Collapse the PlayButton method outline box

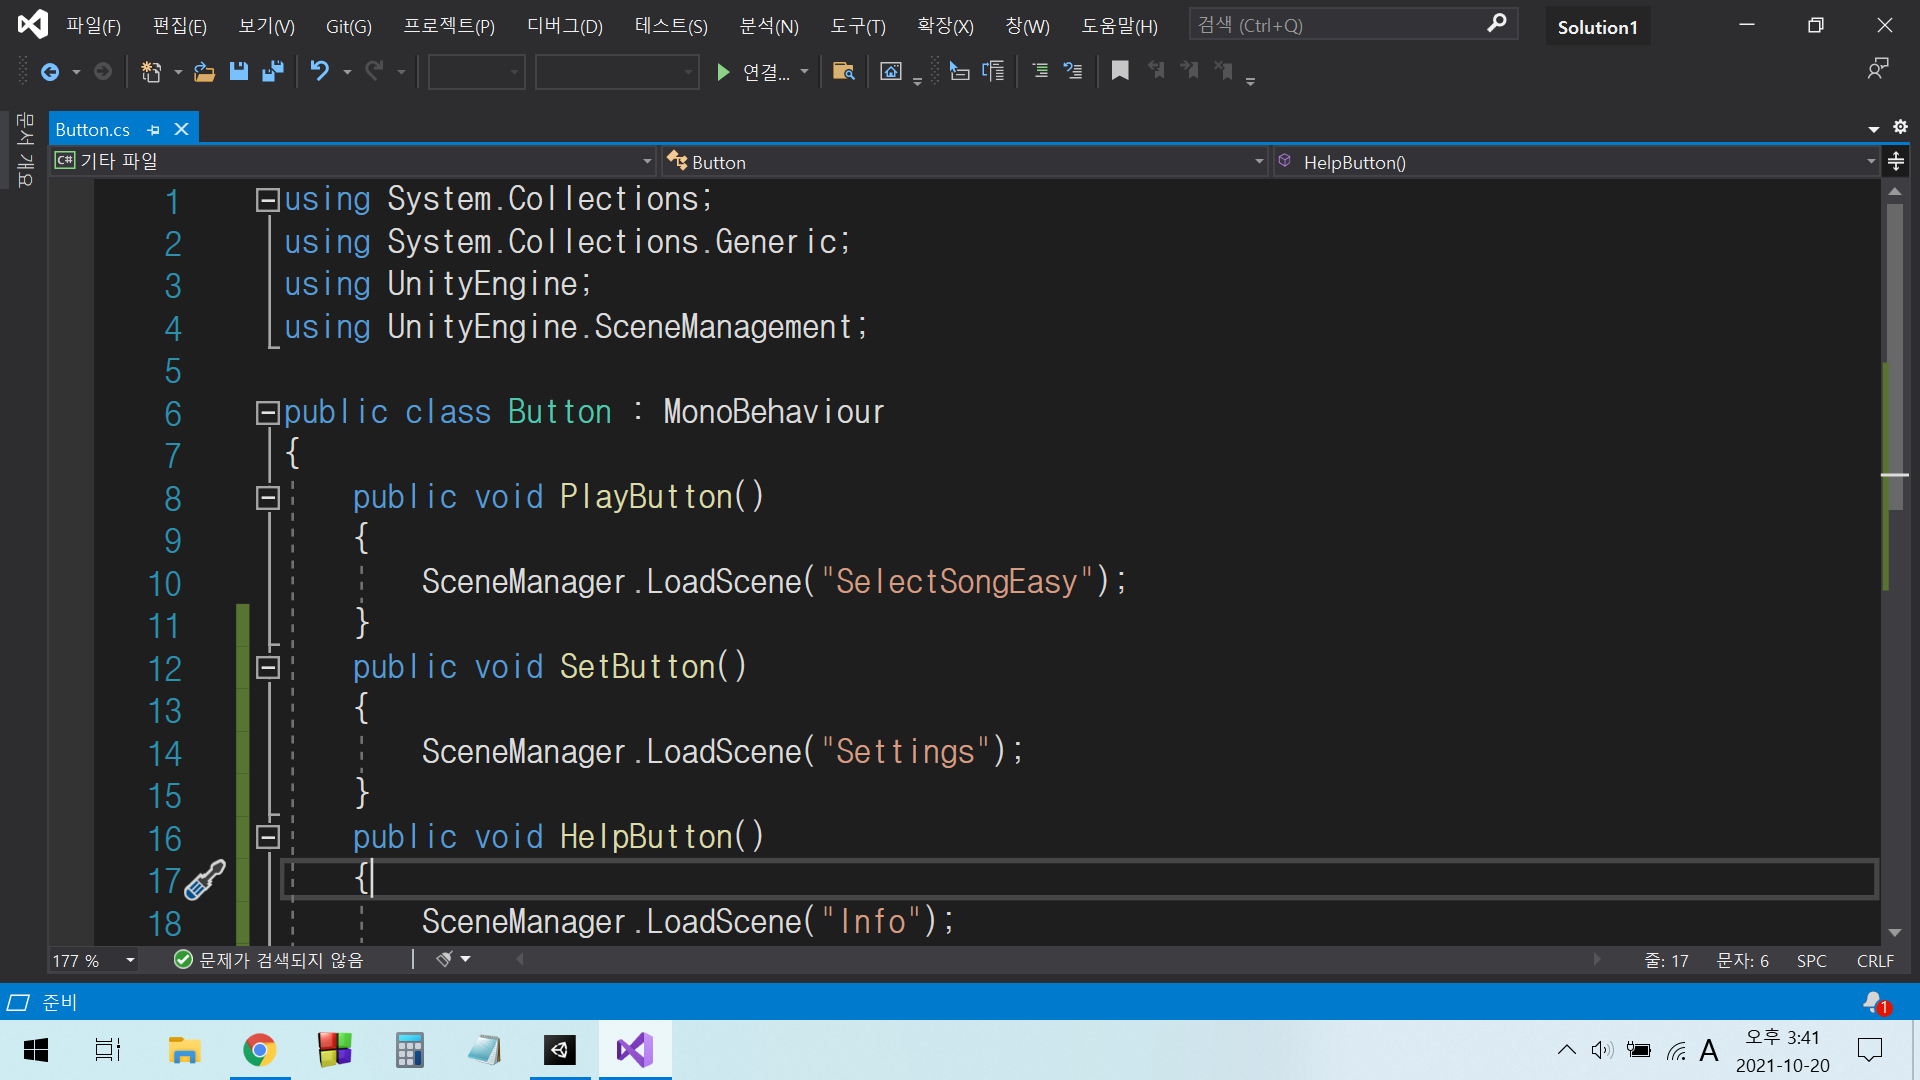[x=267, y=497]
